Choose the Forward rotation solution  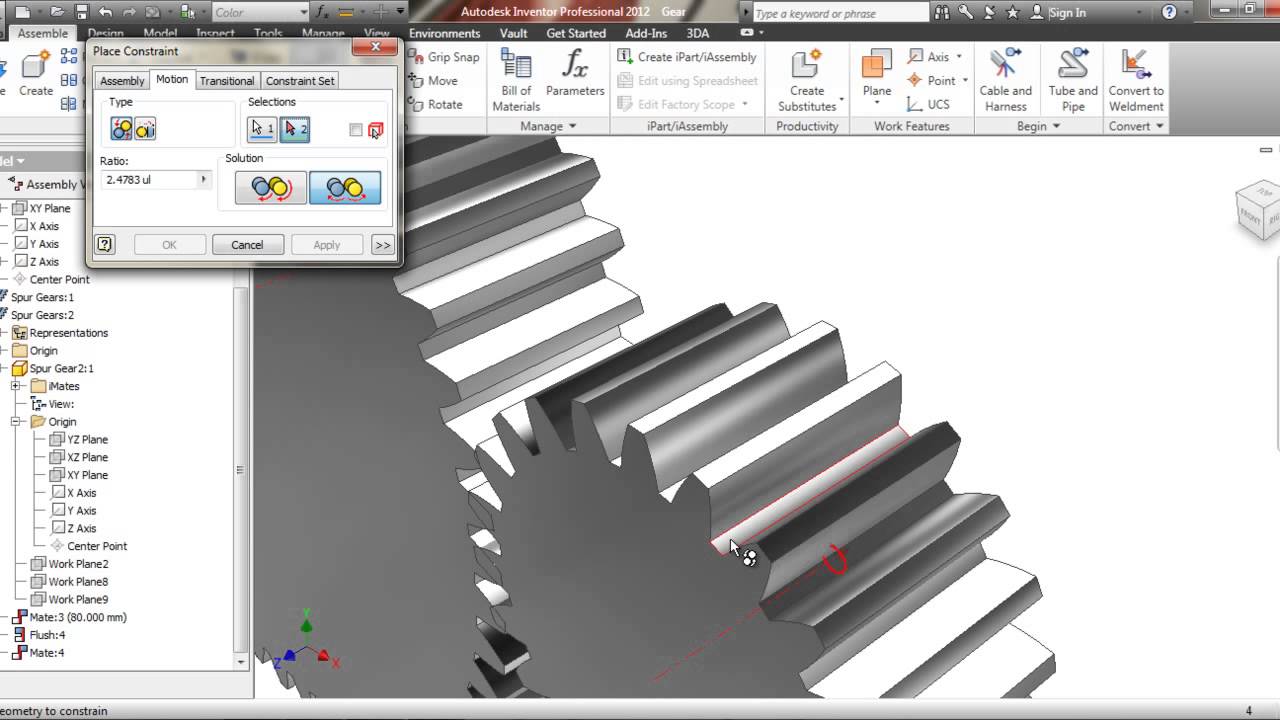pos(271,188)
